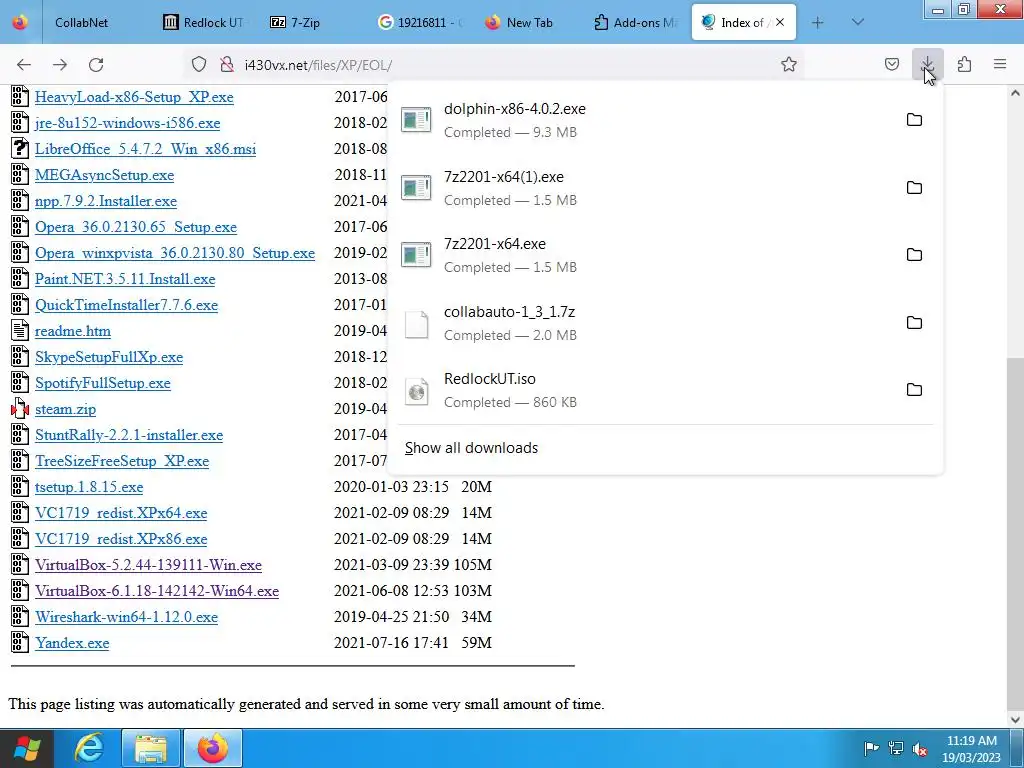1024x768 pixels.
Task: Open the dolphin-x86-4.0.2.exe download file icon
Action: coord(416,120)
